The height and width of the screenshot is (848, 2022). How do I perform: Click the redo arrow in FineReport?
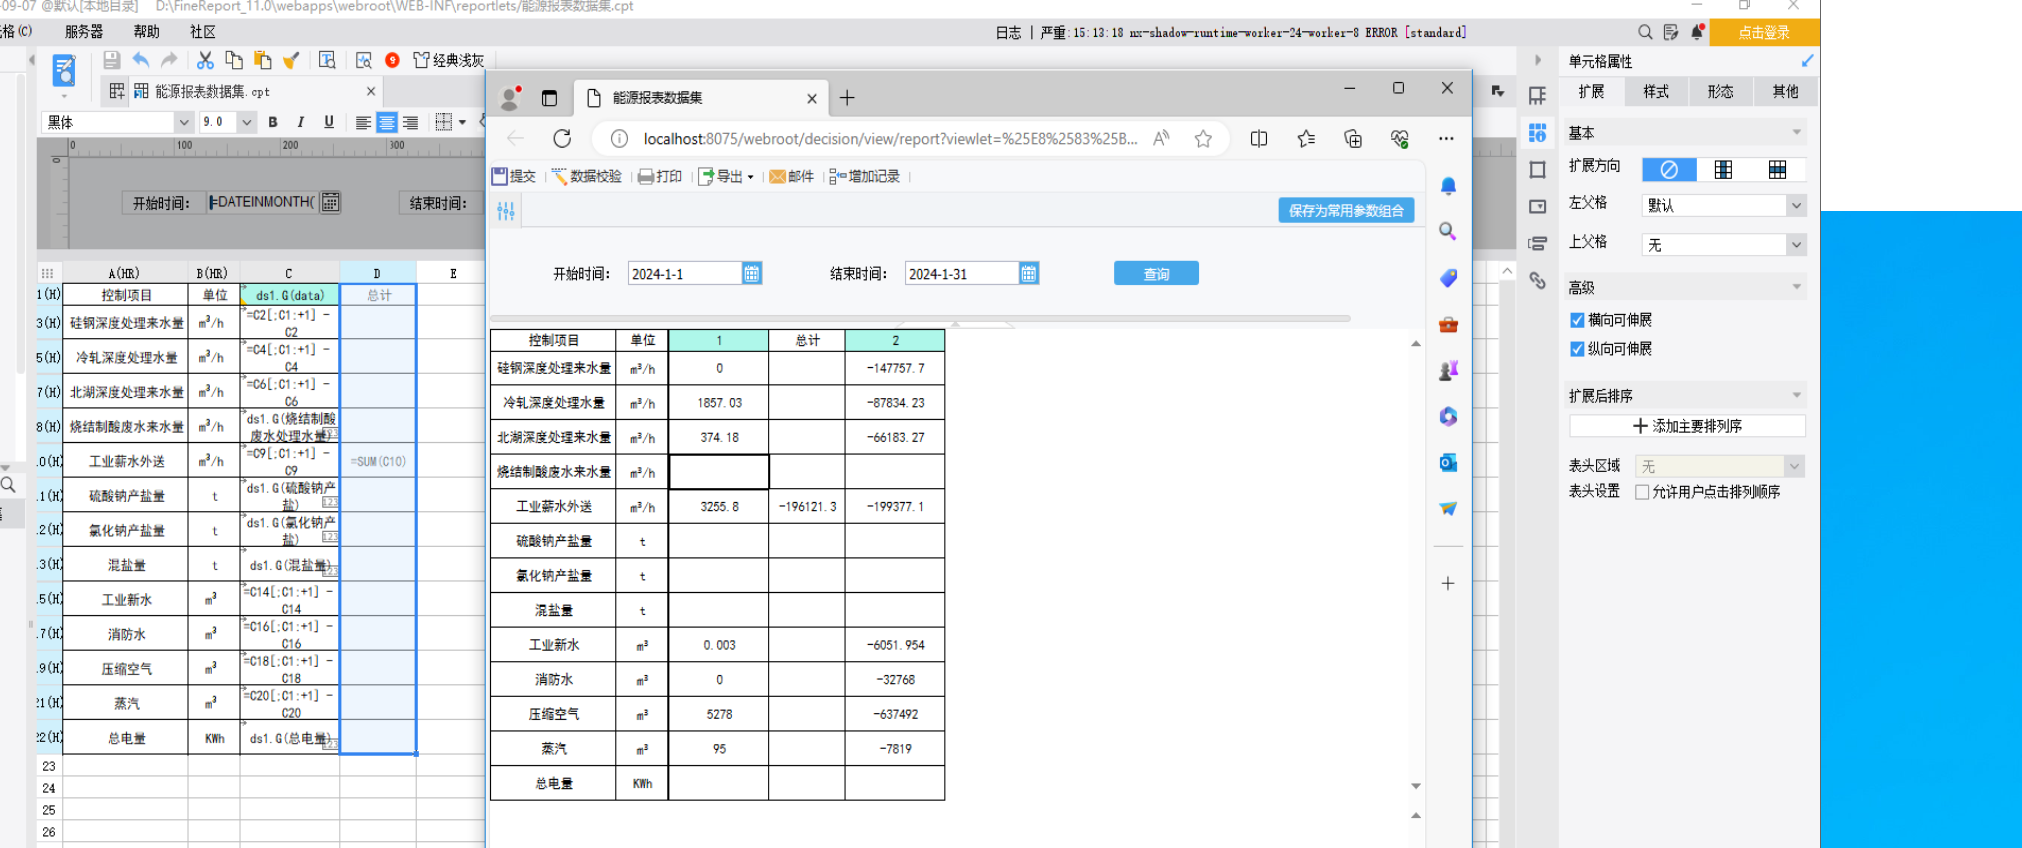tap(169, 60)
